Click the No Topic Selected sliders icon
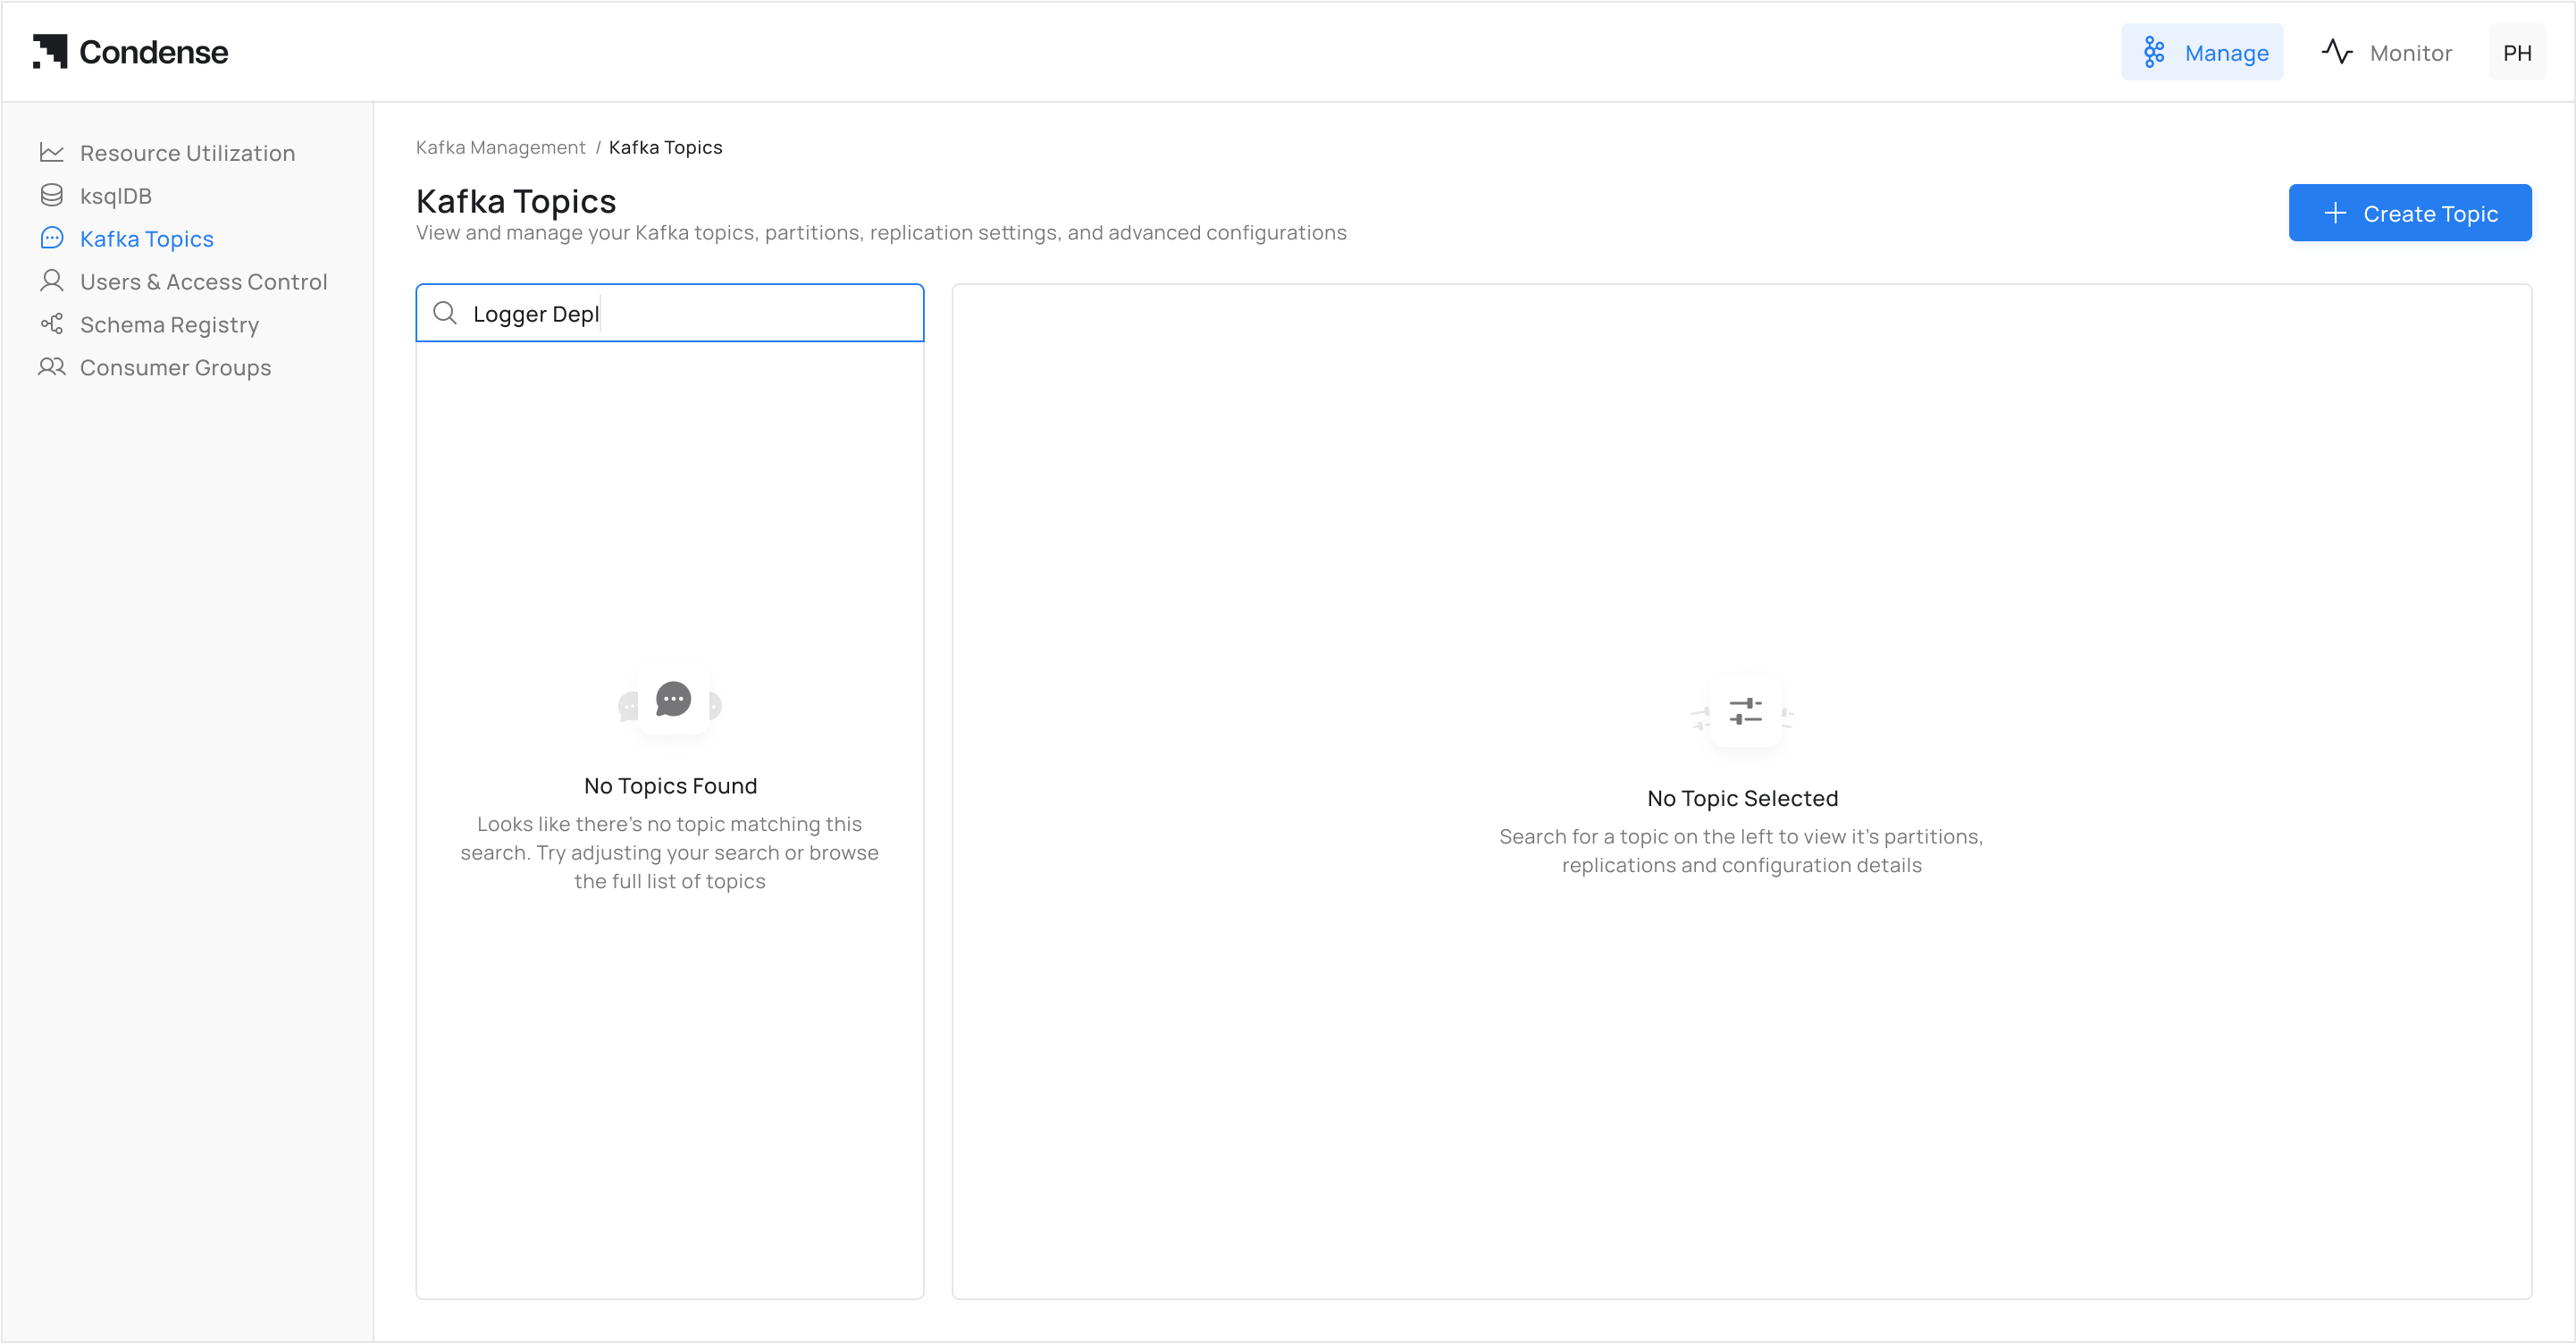This screenshot has width=2576, height=1343. pyautogui.click(x=1745, y=711)
